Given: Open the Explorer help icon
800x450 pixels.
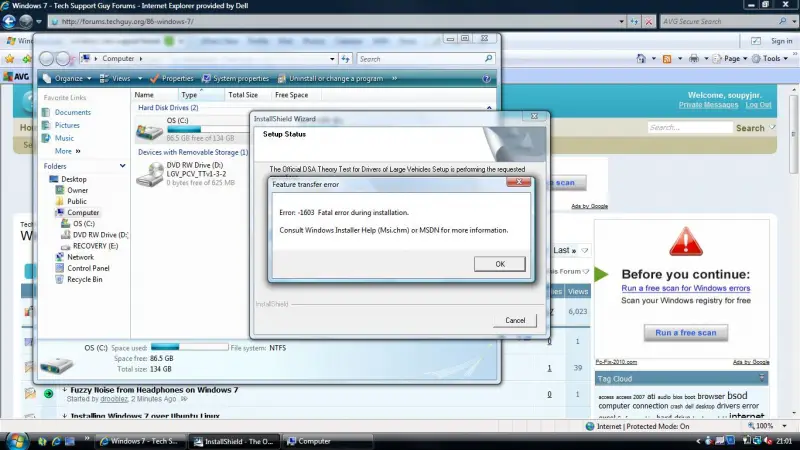Looking at the screenshot, I should pos(486,79).
